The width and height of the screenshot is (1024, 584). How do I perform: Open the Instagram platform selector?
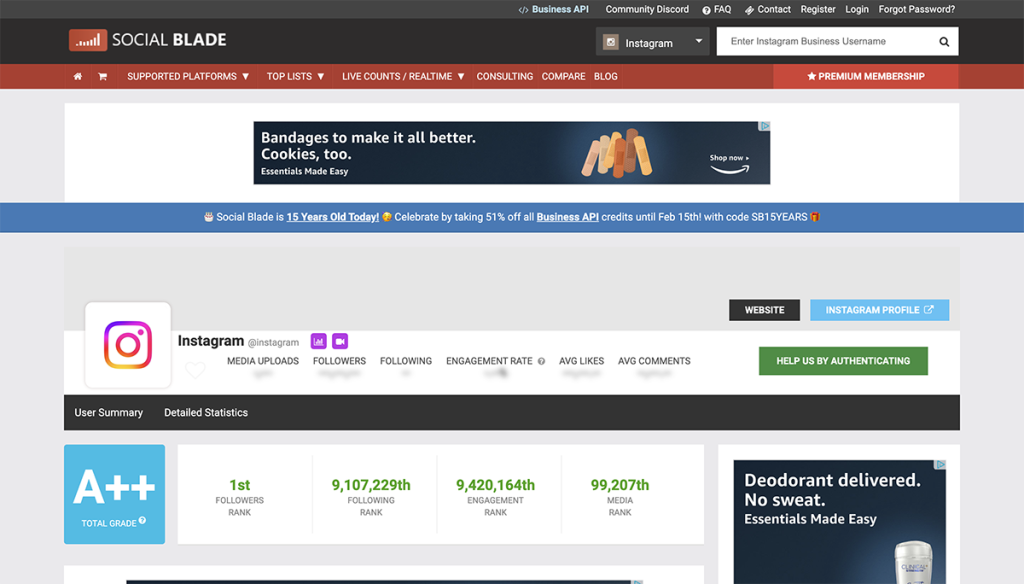(652, 41)
